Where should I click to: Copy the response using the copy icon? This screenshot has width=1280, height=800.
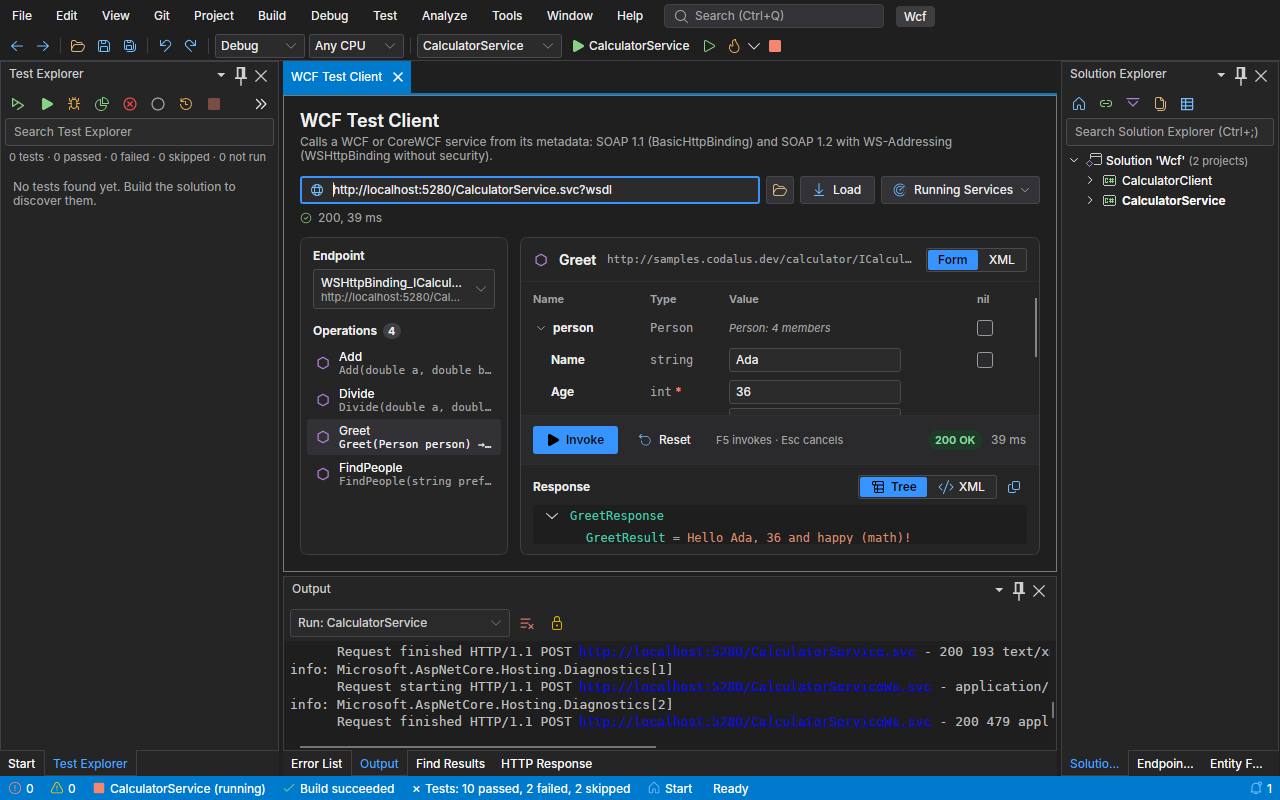pos(1014,487)
